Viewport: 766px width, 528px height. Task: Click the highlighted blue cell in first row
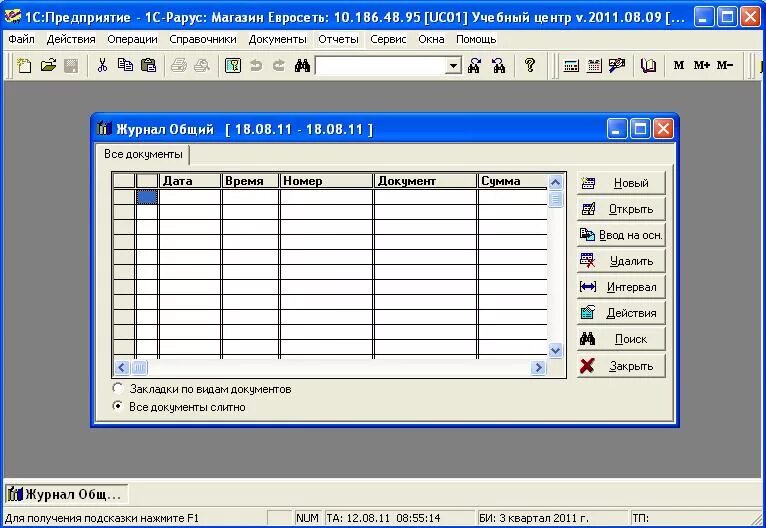point(147,197)
